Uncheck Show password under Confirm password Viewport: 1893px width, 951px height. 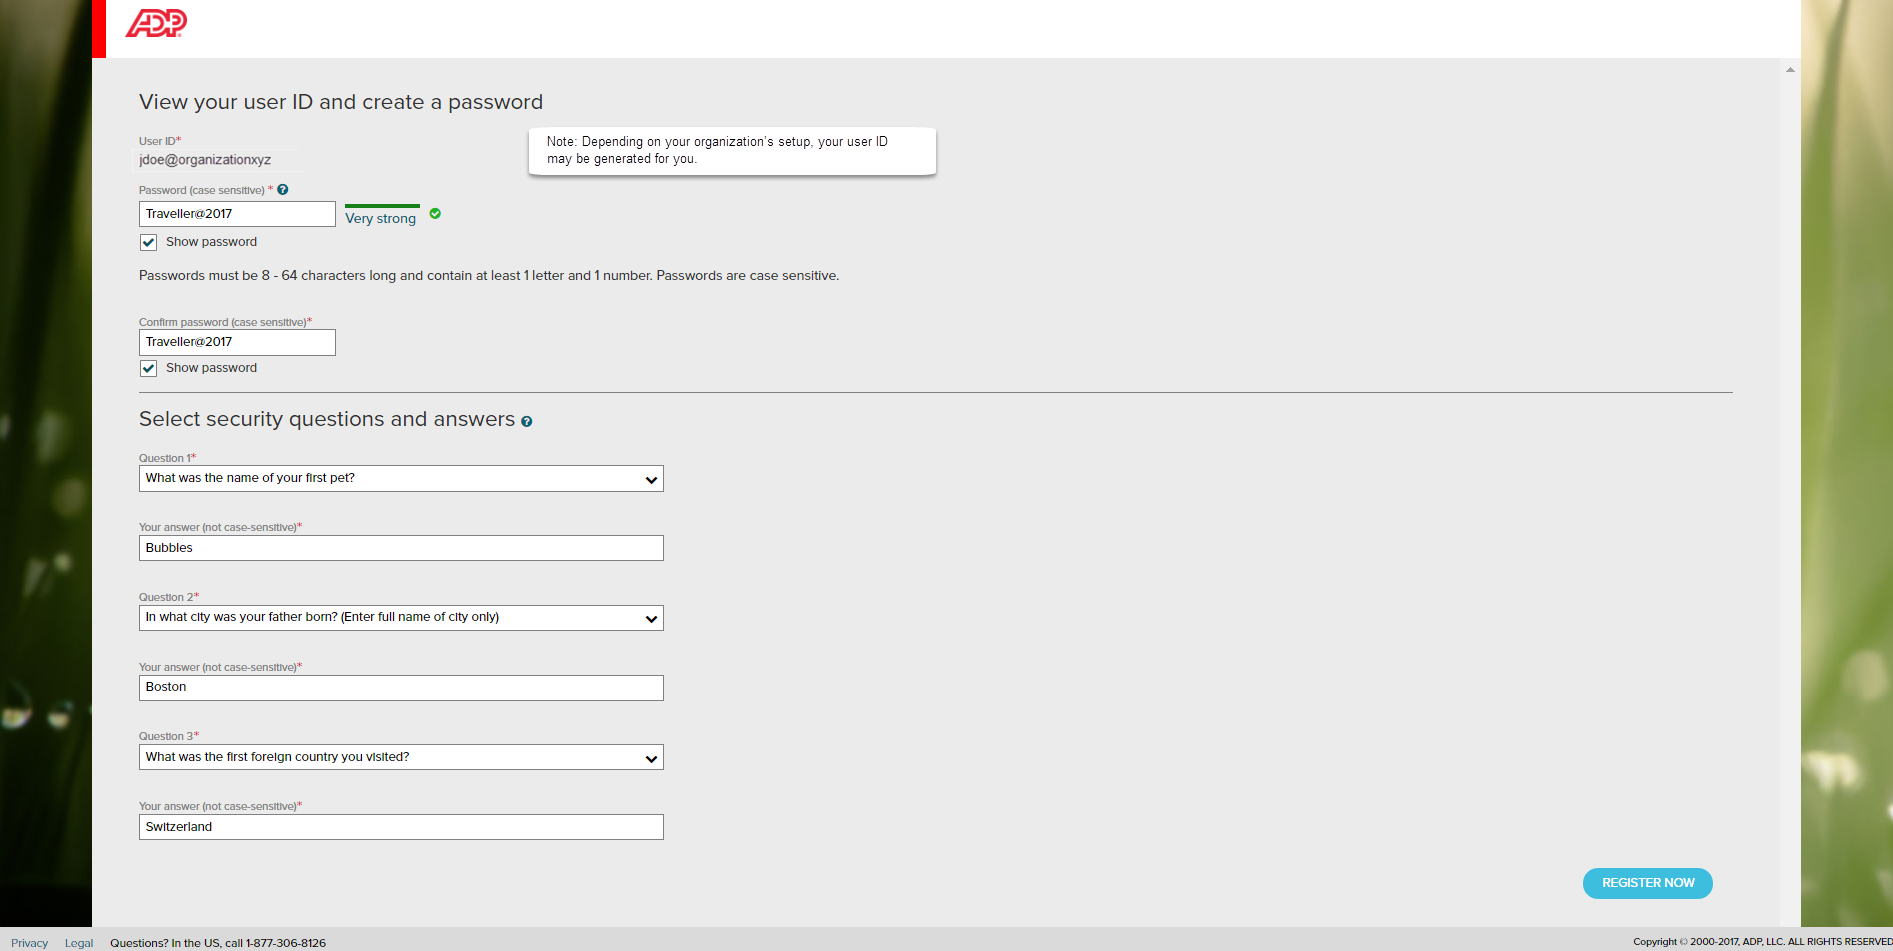(149, 369)
